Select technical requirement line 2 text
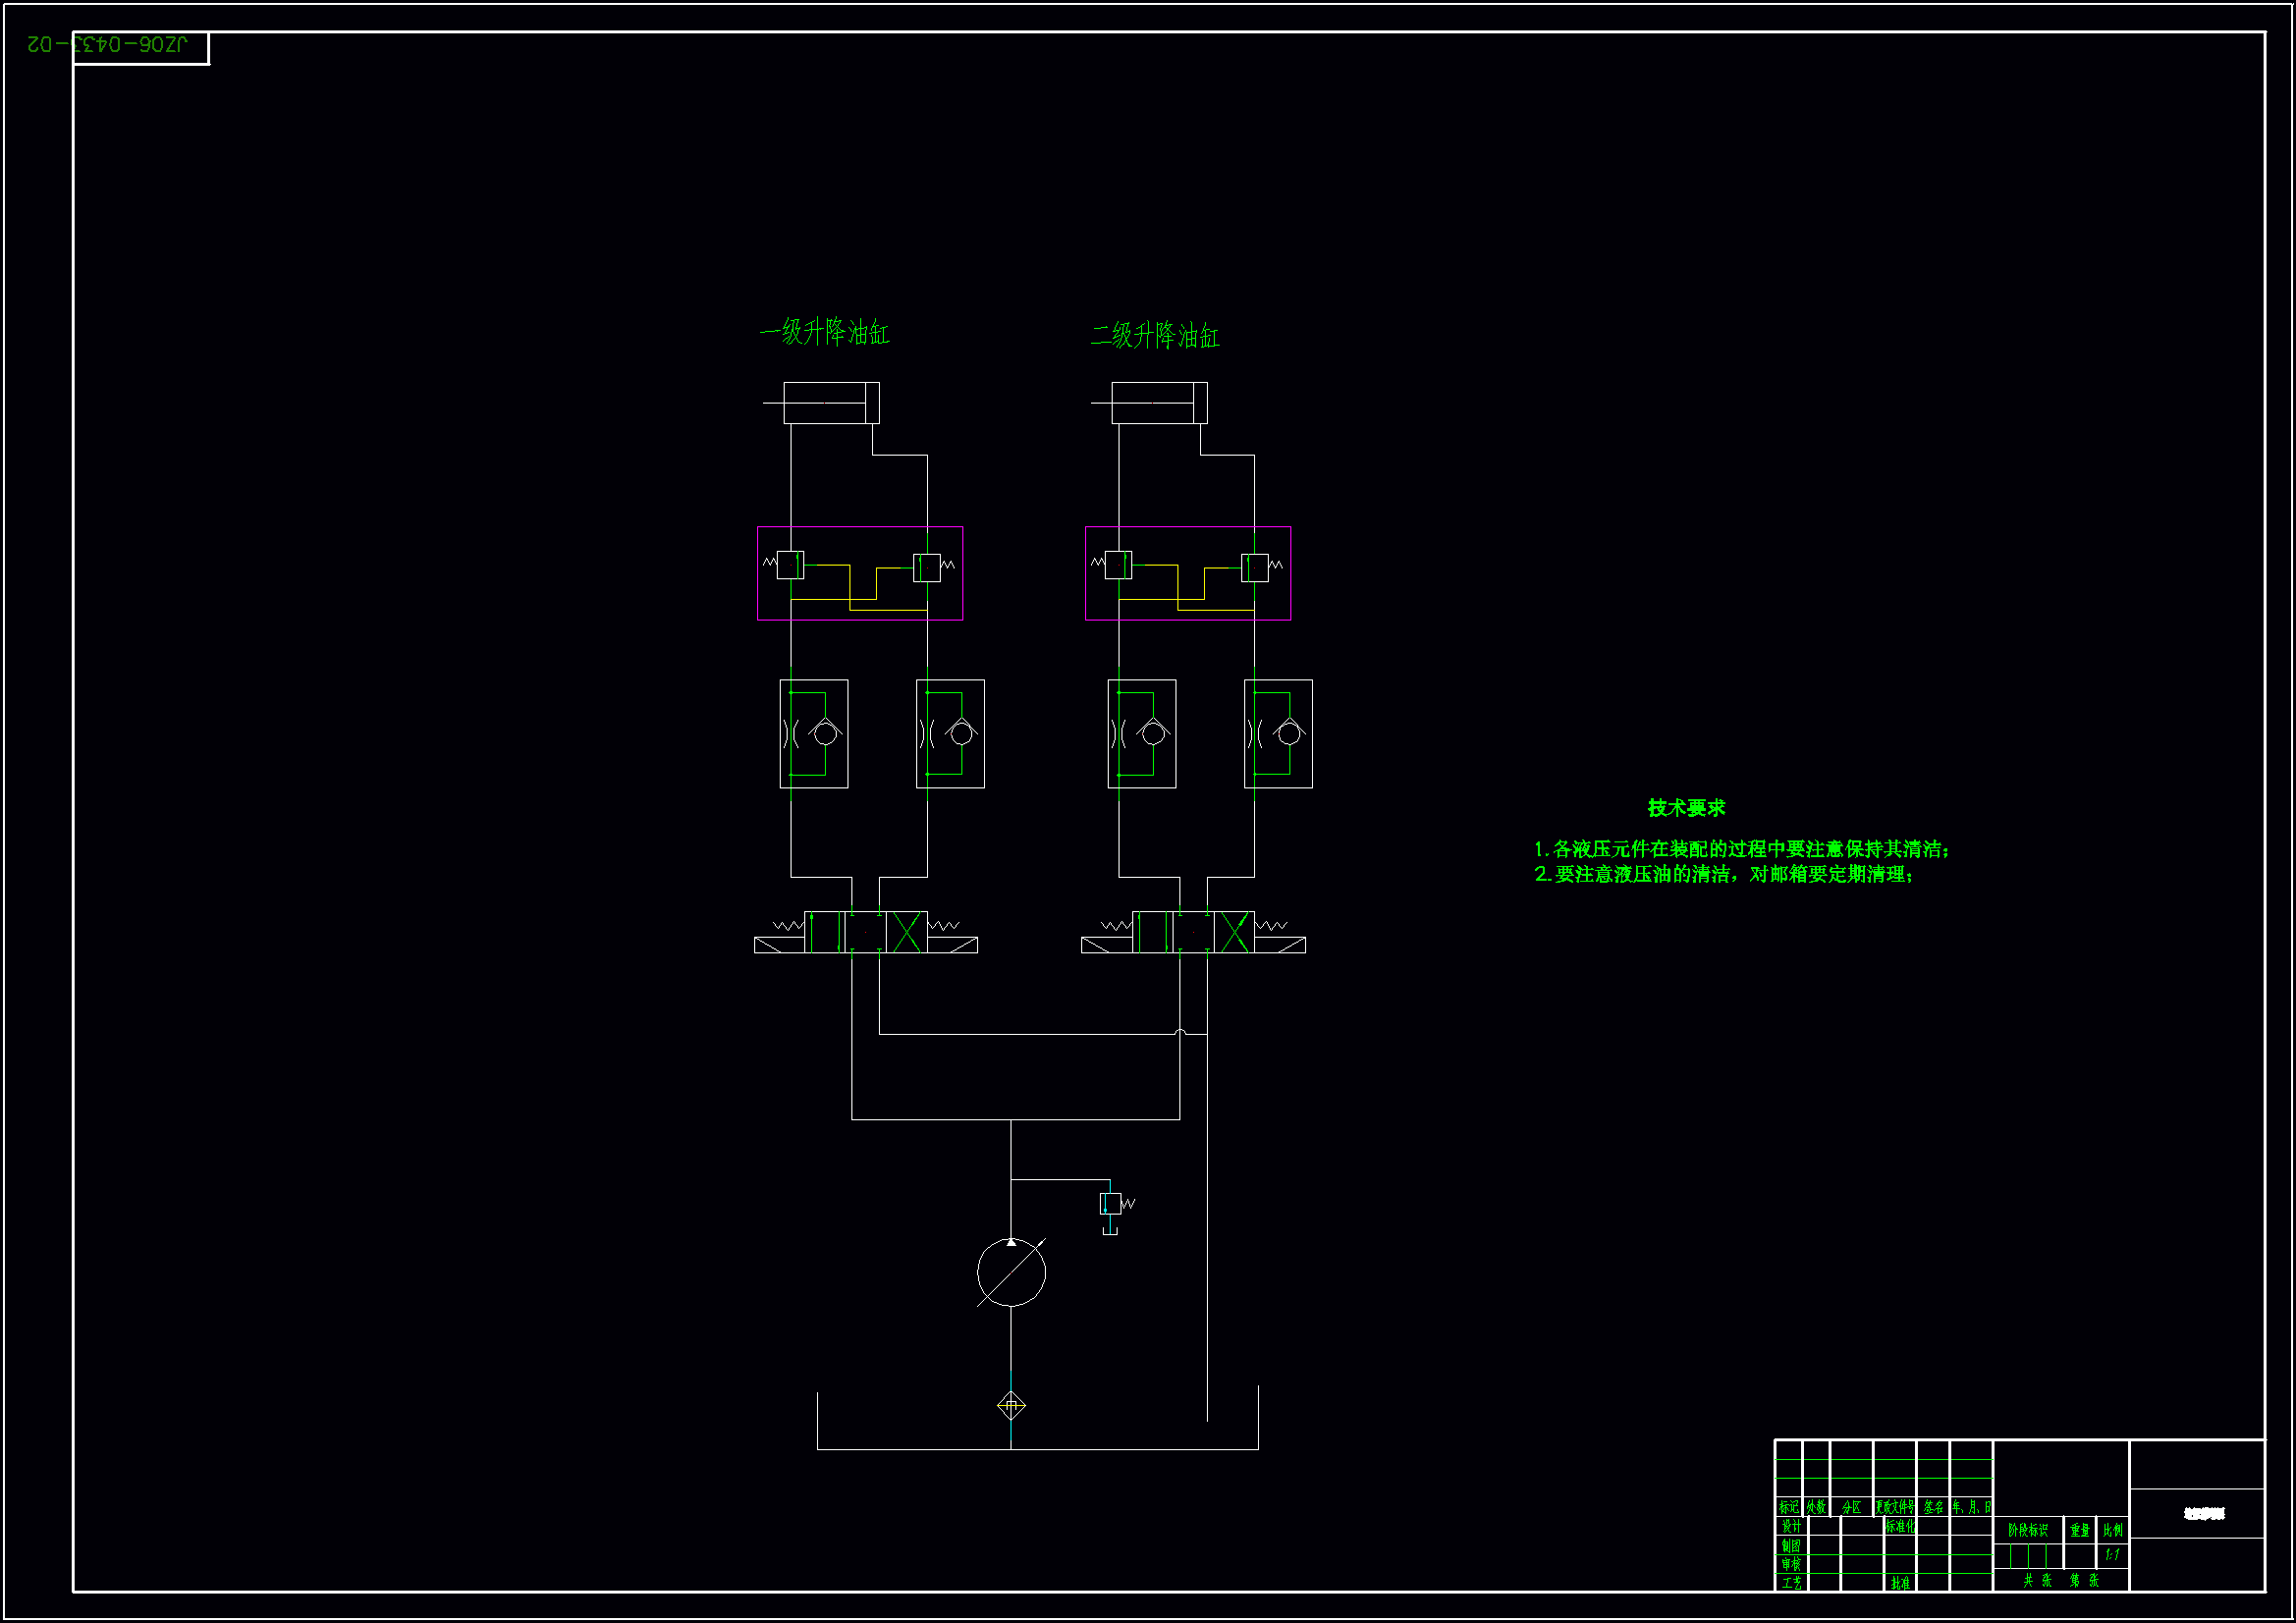This screenshot has height=1623, width=2296. pos(1724,874)
